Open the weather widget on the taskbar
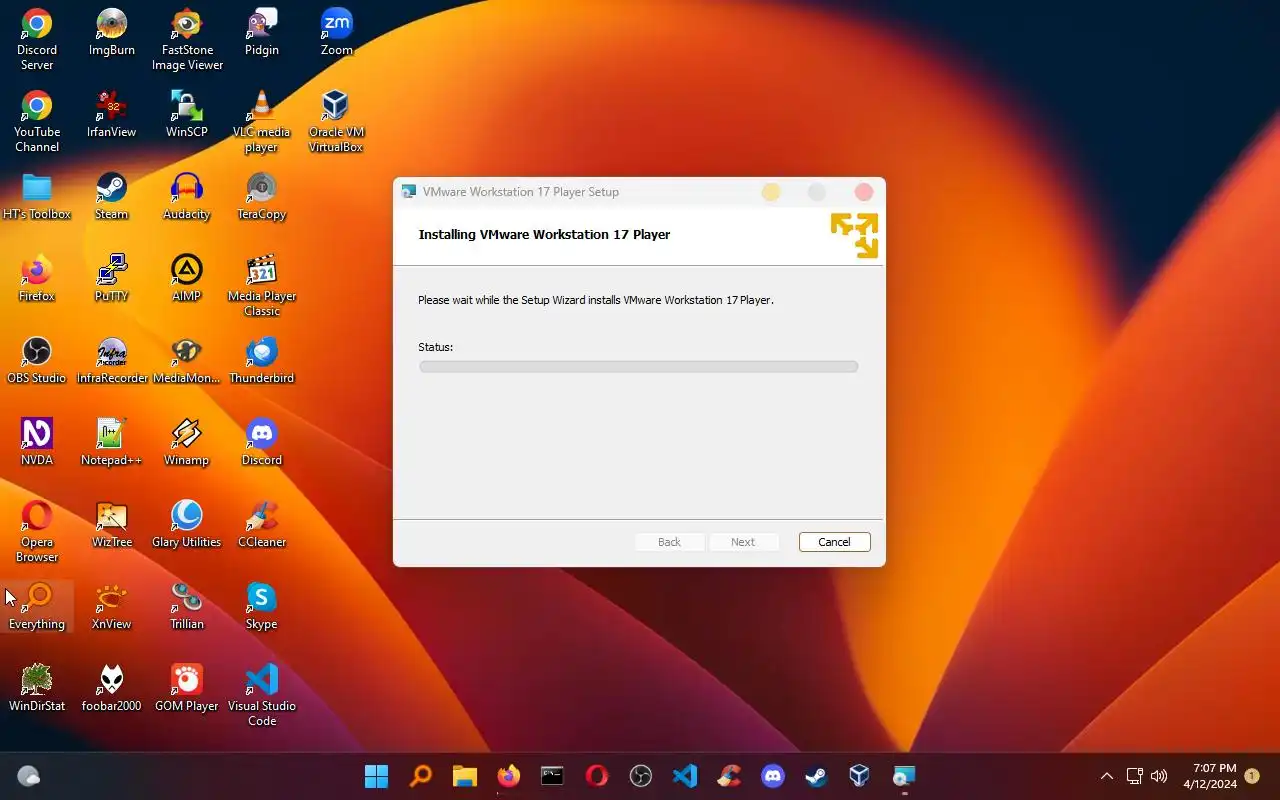The image size is (1280, 800). tap(29, 776)
